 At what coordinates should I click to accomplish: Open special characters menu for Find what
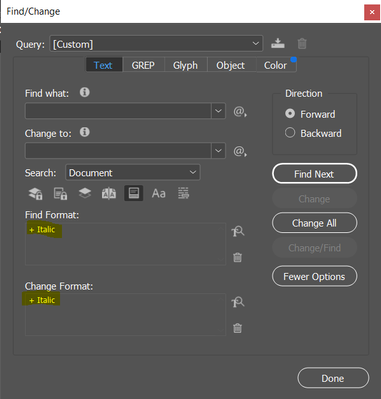(x=240, y=111)
